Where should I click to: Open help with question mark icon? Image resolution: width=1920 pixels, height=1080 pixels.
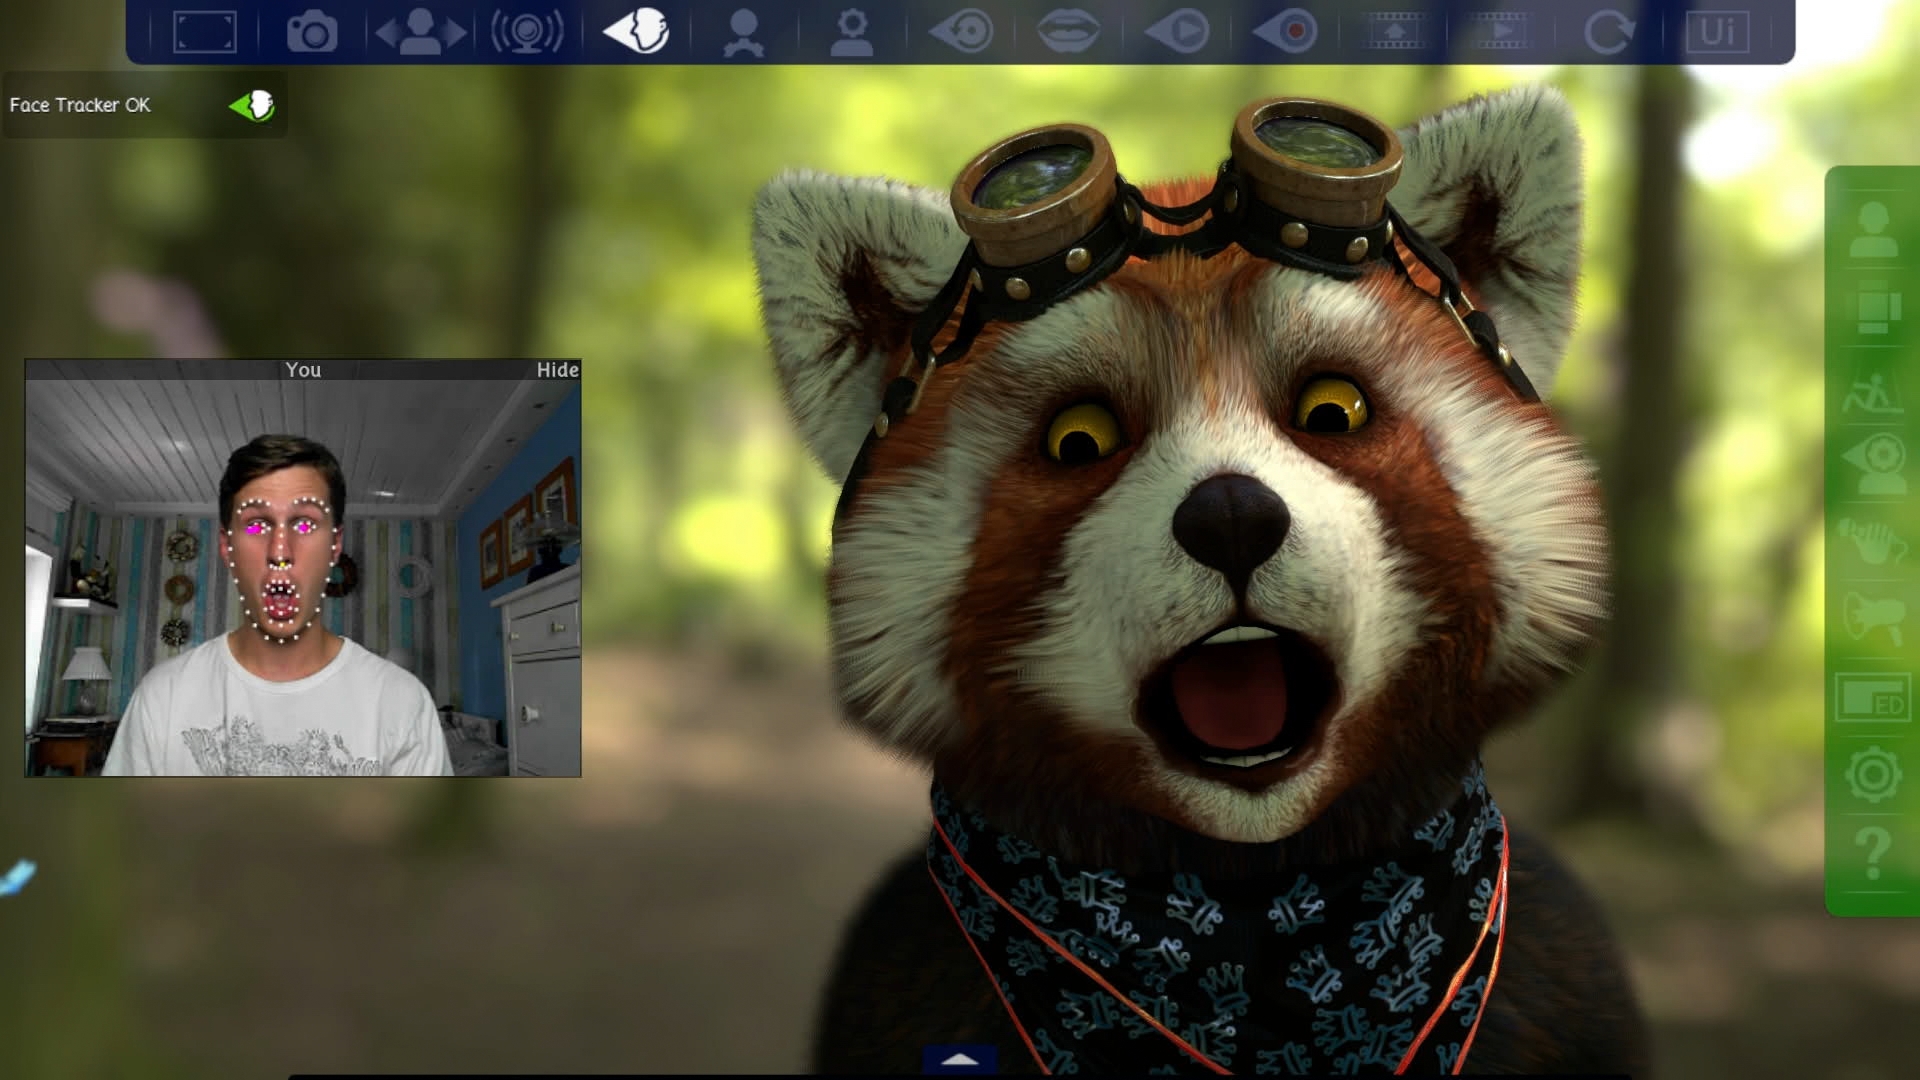pyautogui.click(x=1873, y=853)
